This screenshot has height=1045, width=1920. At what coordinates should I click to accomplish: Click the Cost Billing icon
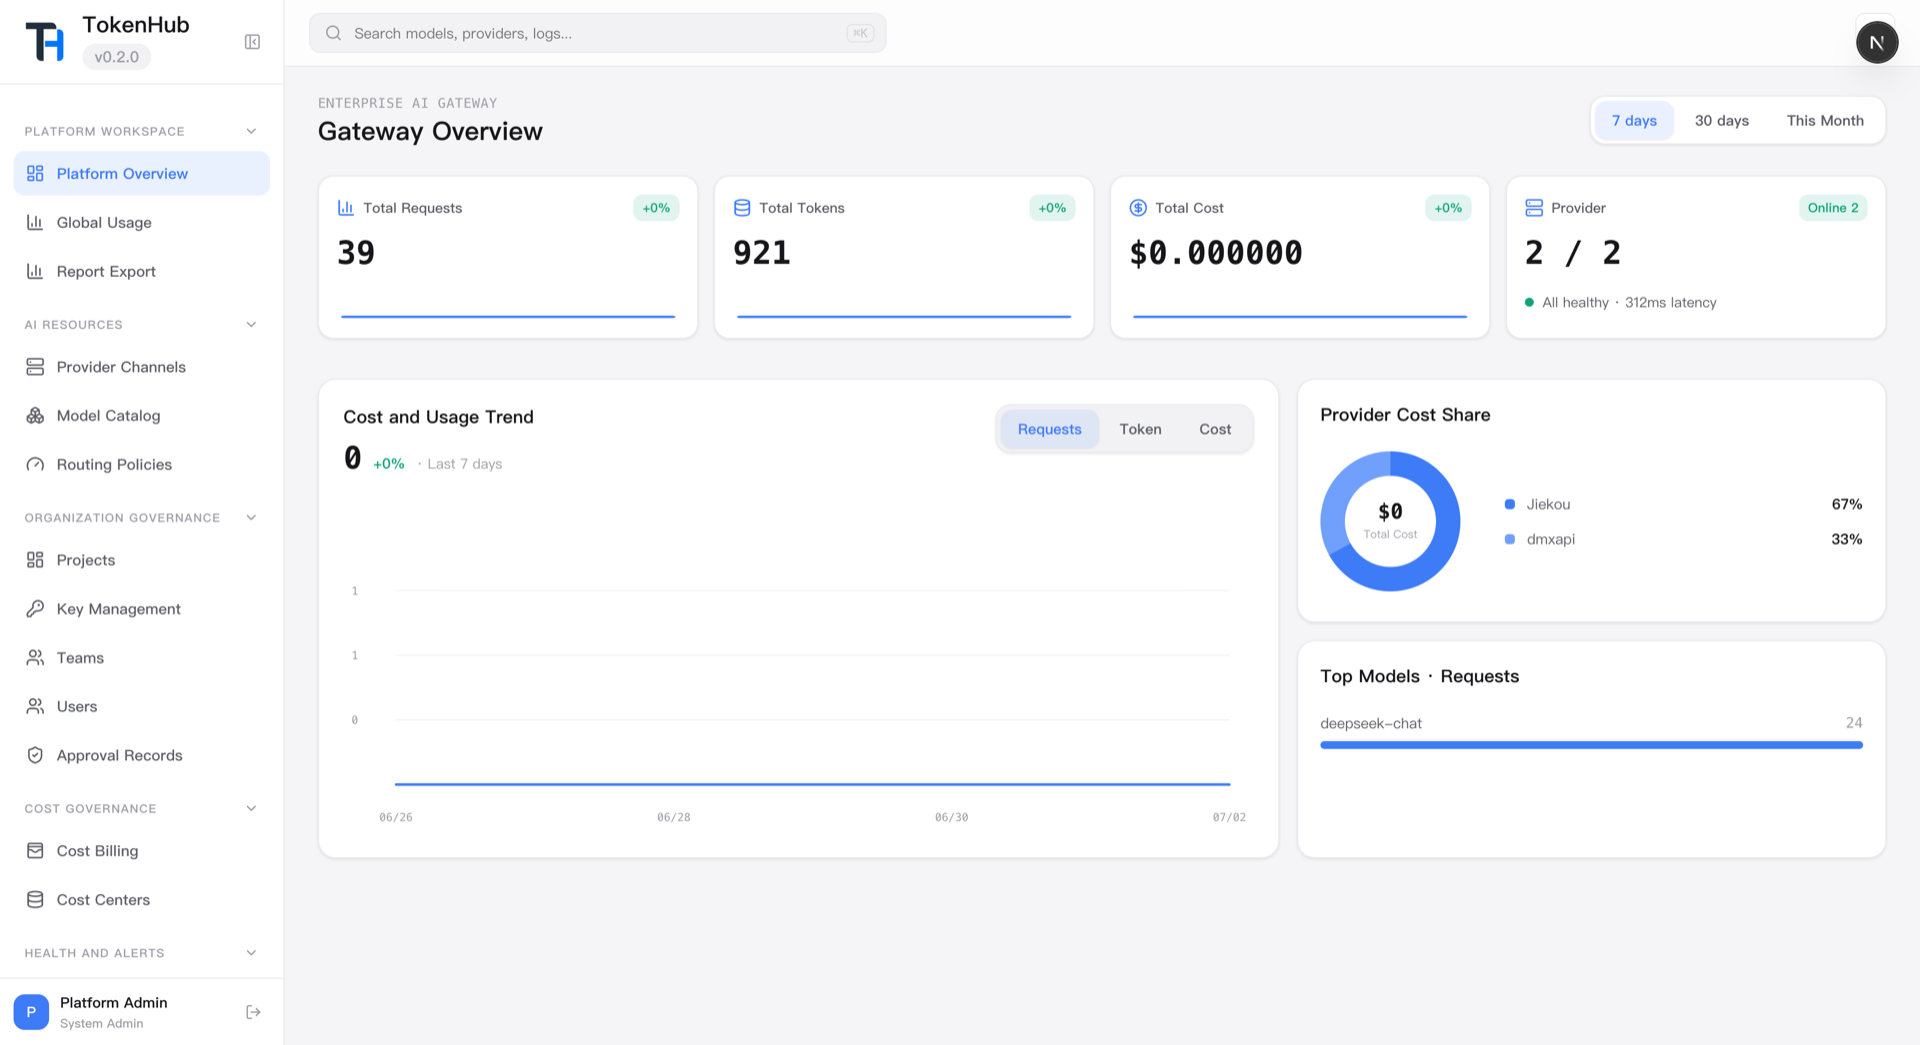(35, 851)
